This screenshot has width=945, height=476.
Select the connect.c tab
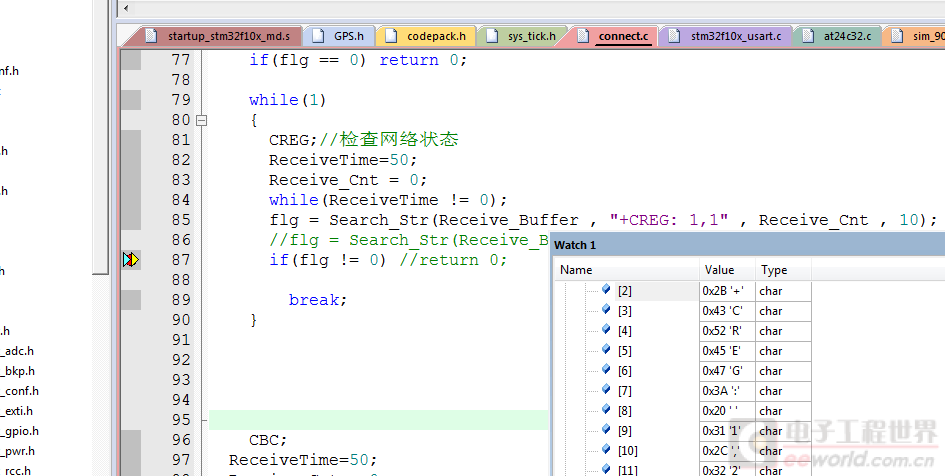(614, 36)
